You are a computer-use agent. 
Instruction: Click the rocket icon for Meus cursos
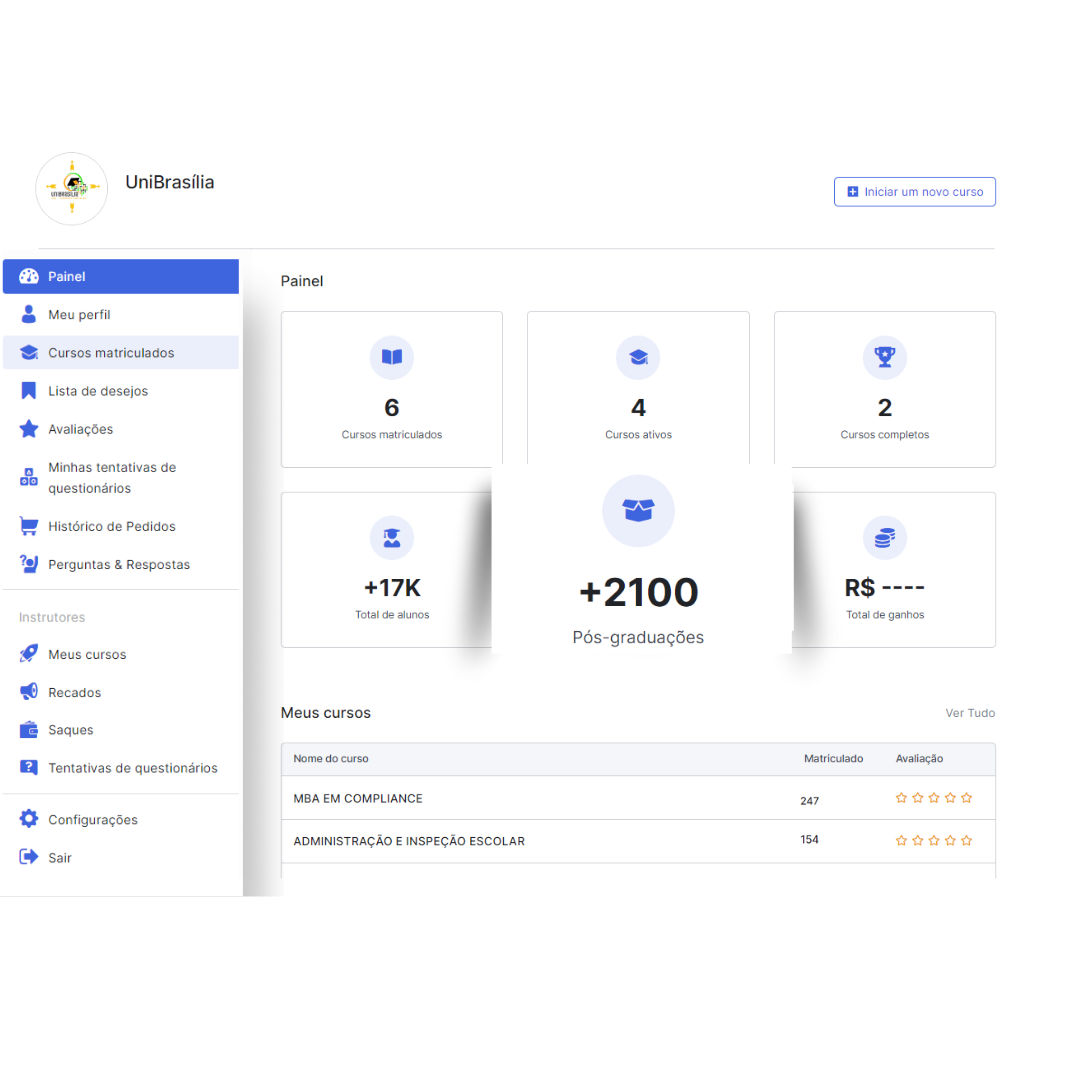[29, 654]
